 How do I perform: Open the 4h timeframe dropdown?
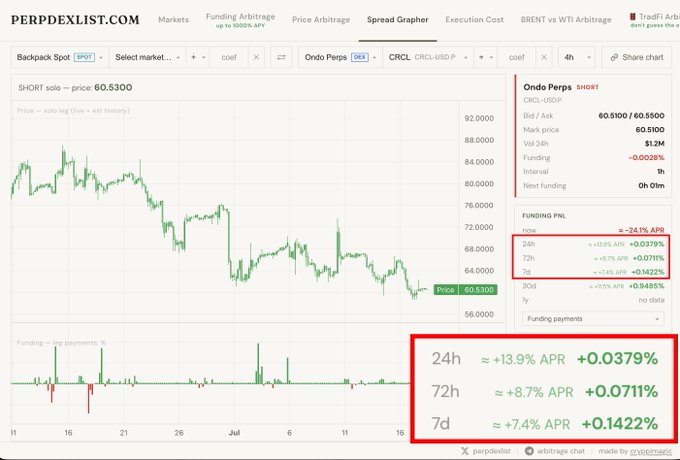pyautogui.click(x=577, y=57)
